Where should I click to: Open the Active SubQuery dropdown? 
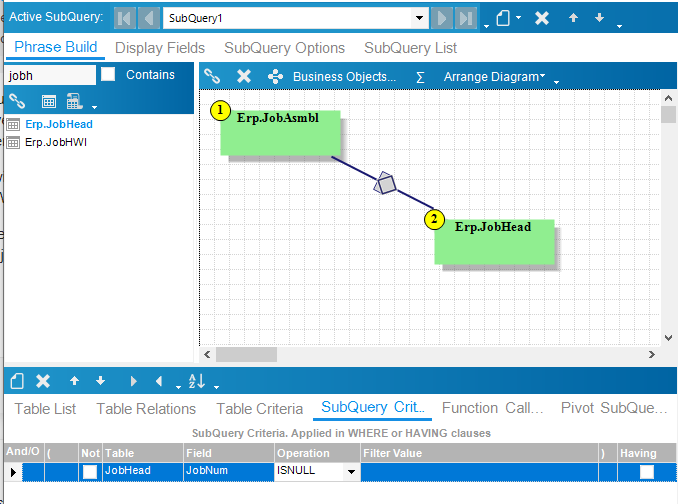pyautogui.click(x=419, y=18)
